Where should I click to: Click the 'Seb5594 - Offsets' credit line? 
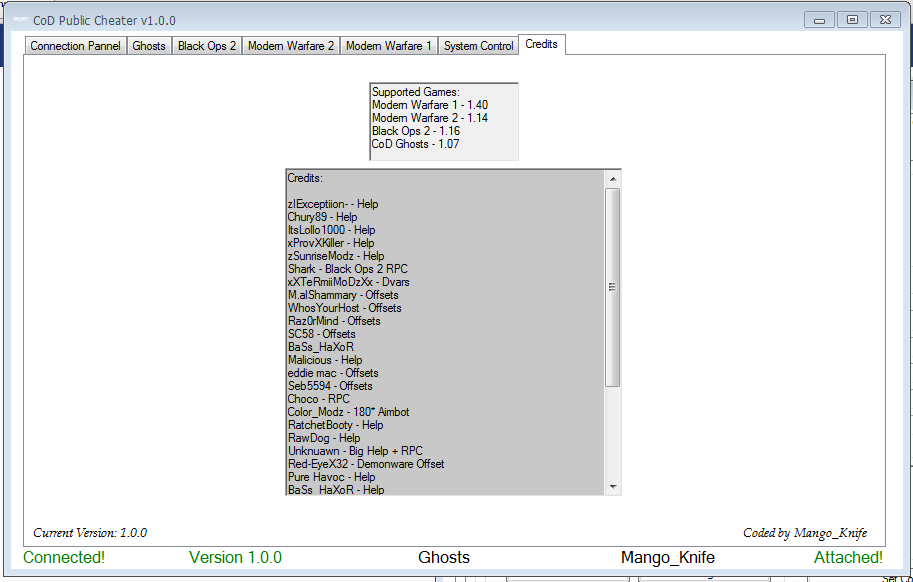pos(330,386)
